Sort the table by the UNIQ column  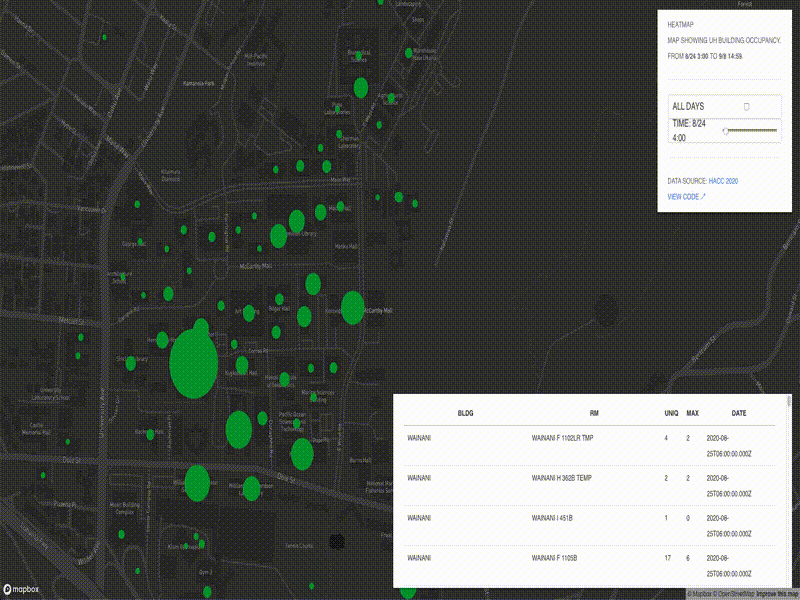[x=665, y=410]
